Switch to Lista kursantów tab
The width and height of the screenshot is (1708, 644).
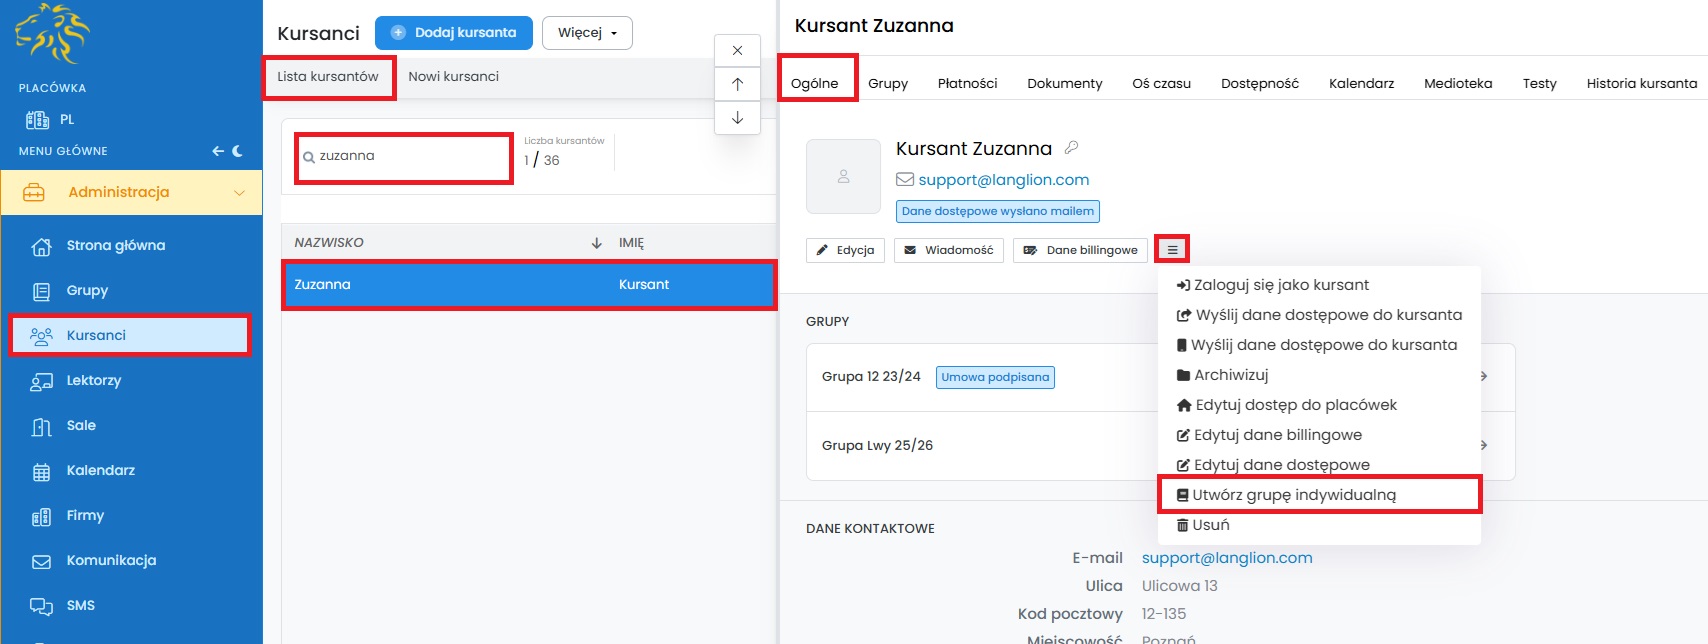click(328, 77)
